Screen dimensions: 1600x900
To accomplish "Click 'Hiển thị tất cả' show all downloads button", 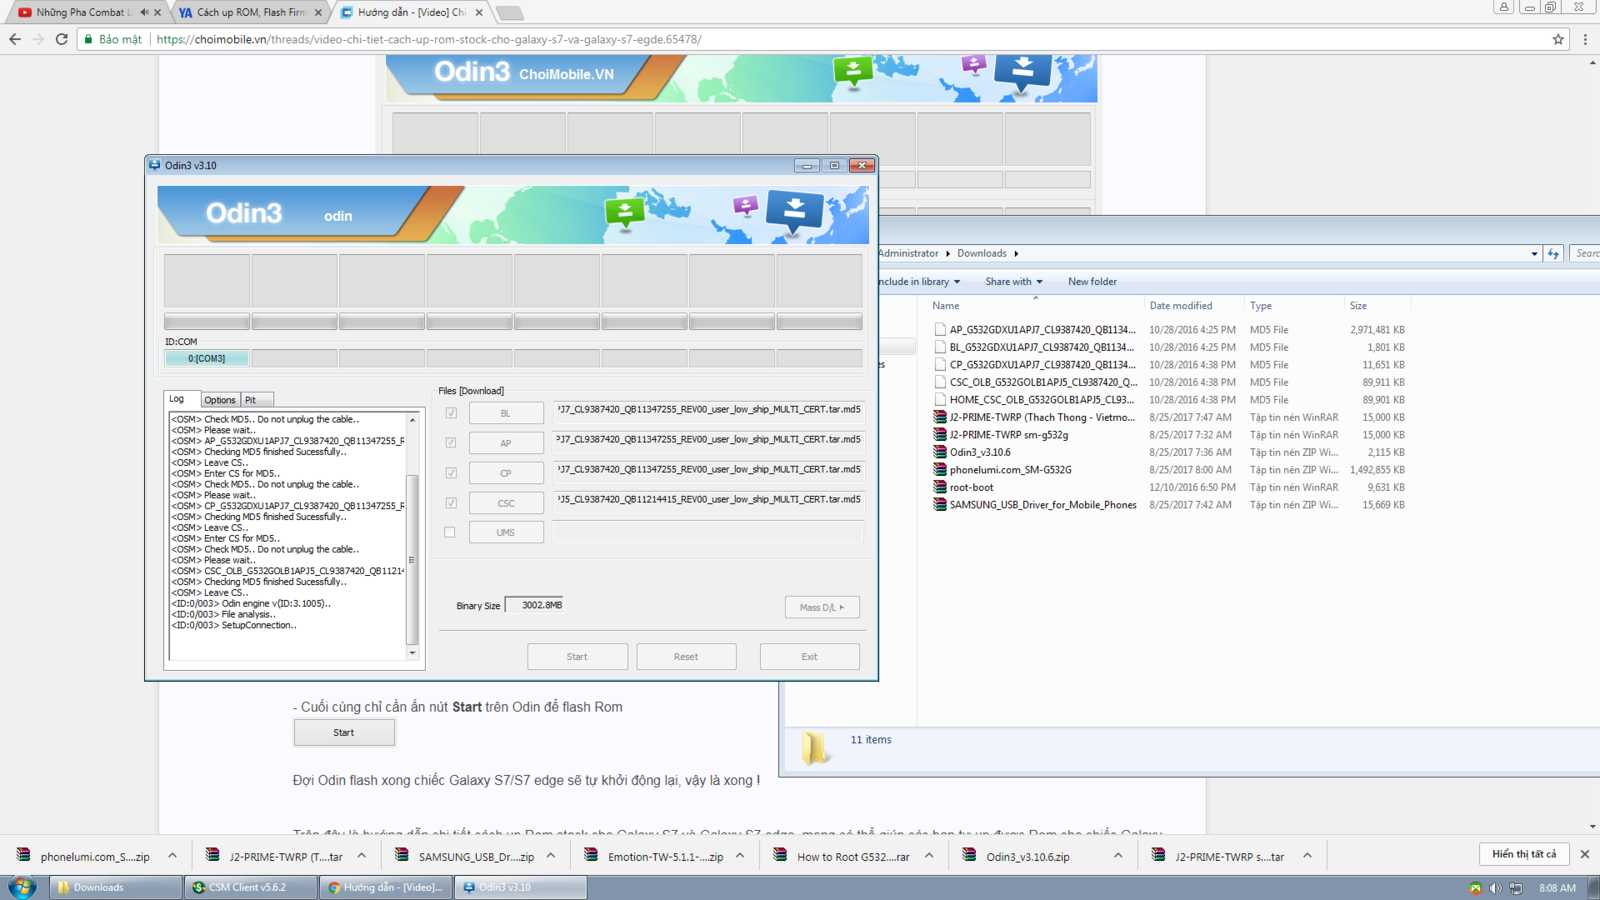I will (1524, 854).
